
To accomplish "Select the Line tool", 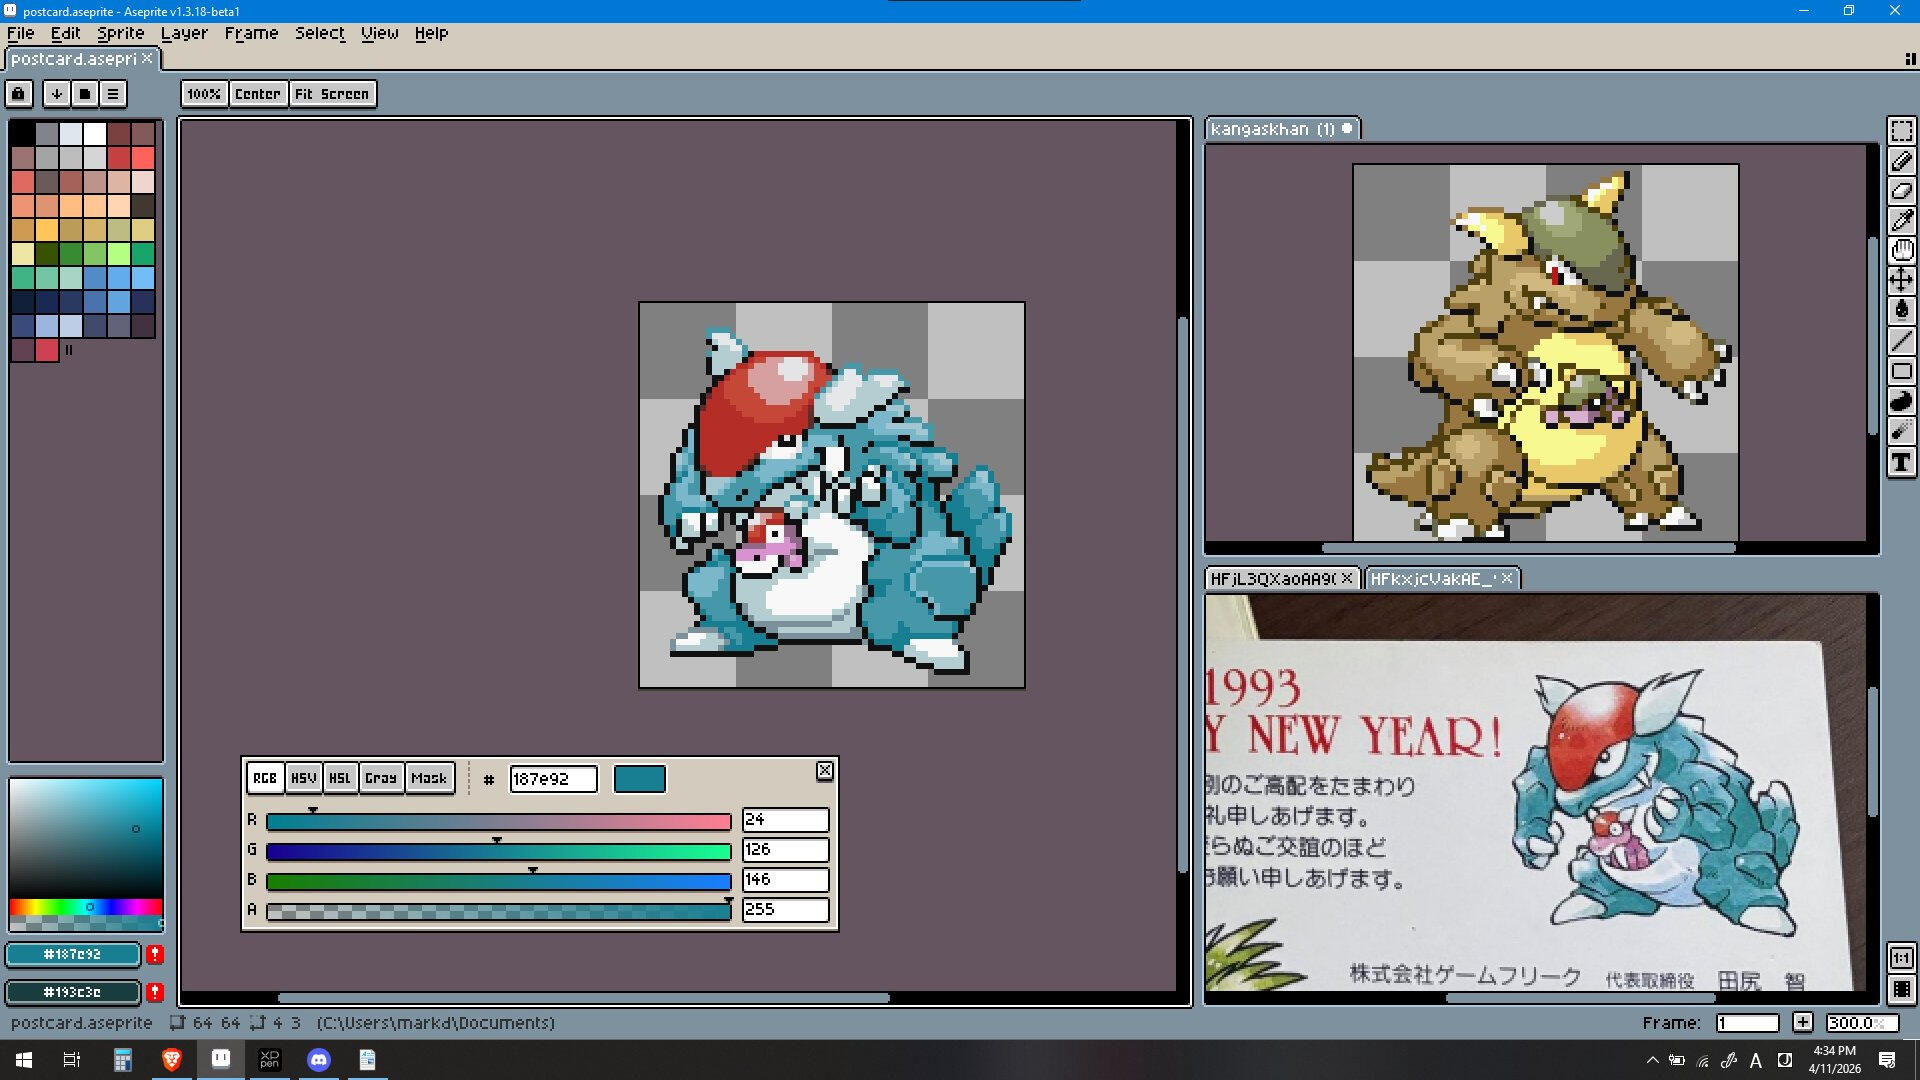I will tap(1901, 341).
